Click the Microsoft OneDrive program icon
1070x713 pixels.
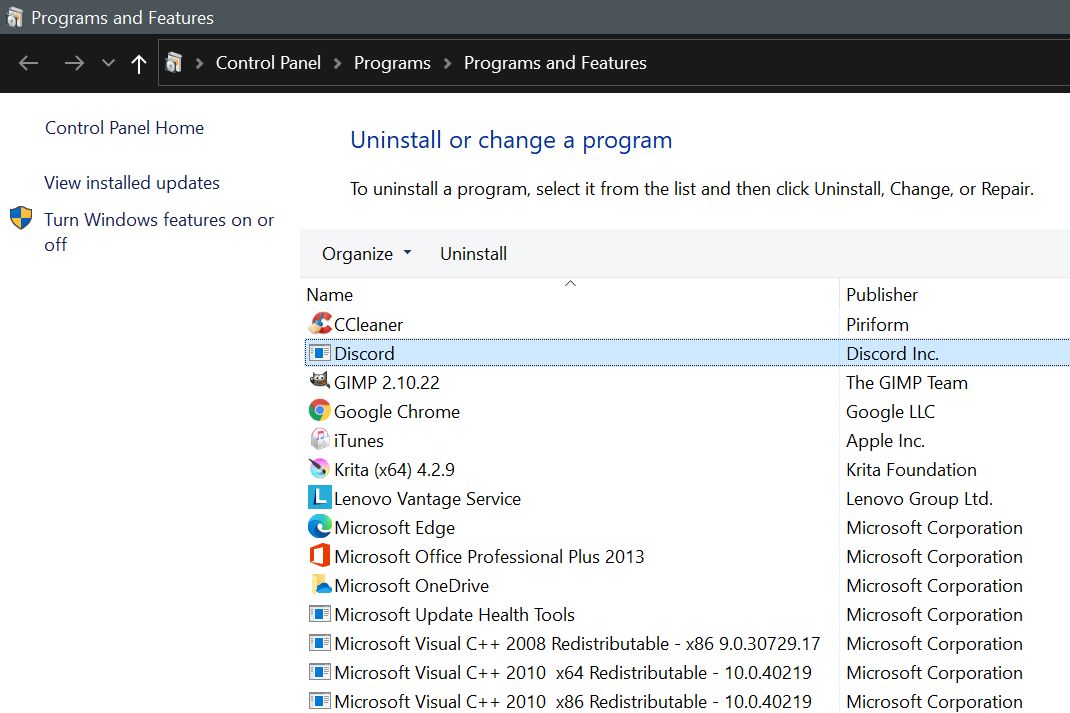click(320, 585)
